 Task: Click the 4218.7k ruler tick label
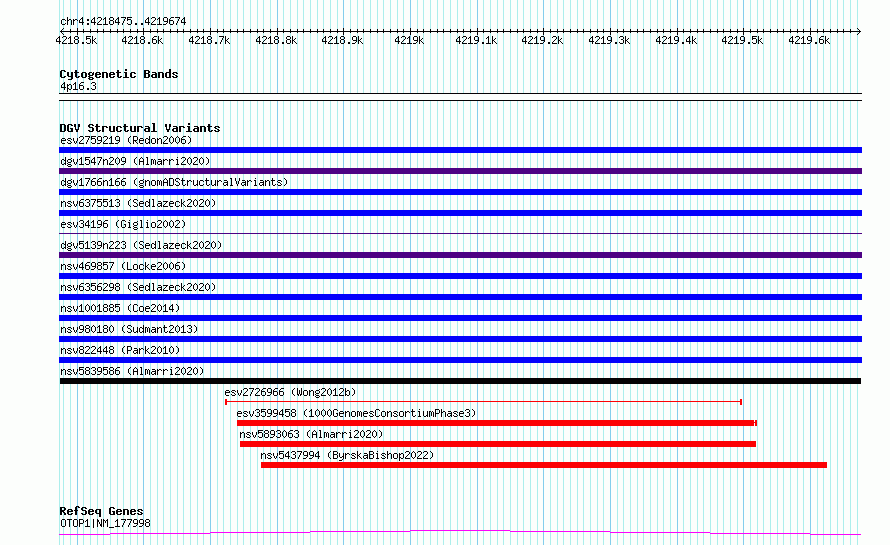209,40
